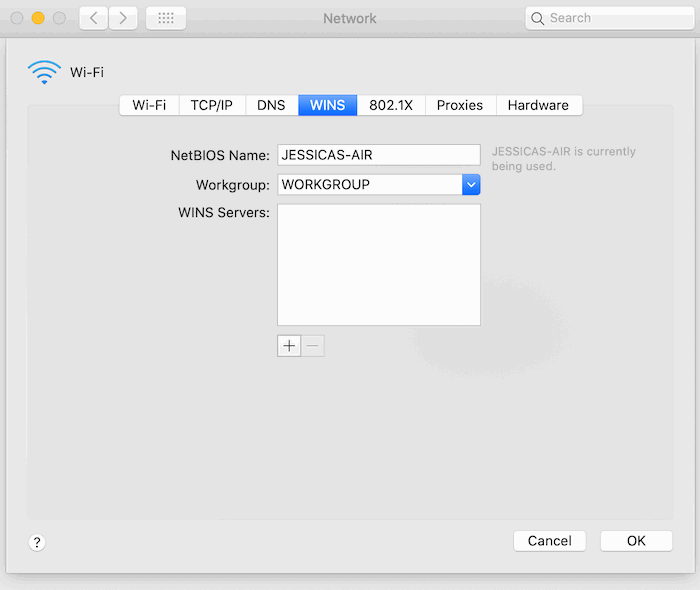Switch to the Wi-Fi tab
The width and height of the screenshot is (700, 590).
(149, 105)
